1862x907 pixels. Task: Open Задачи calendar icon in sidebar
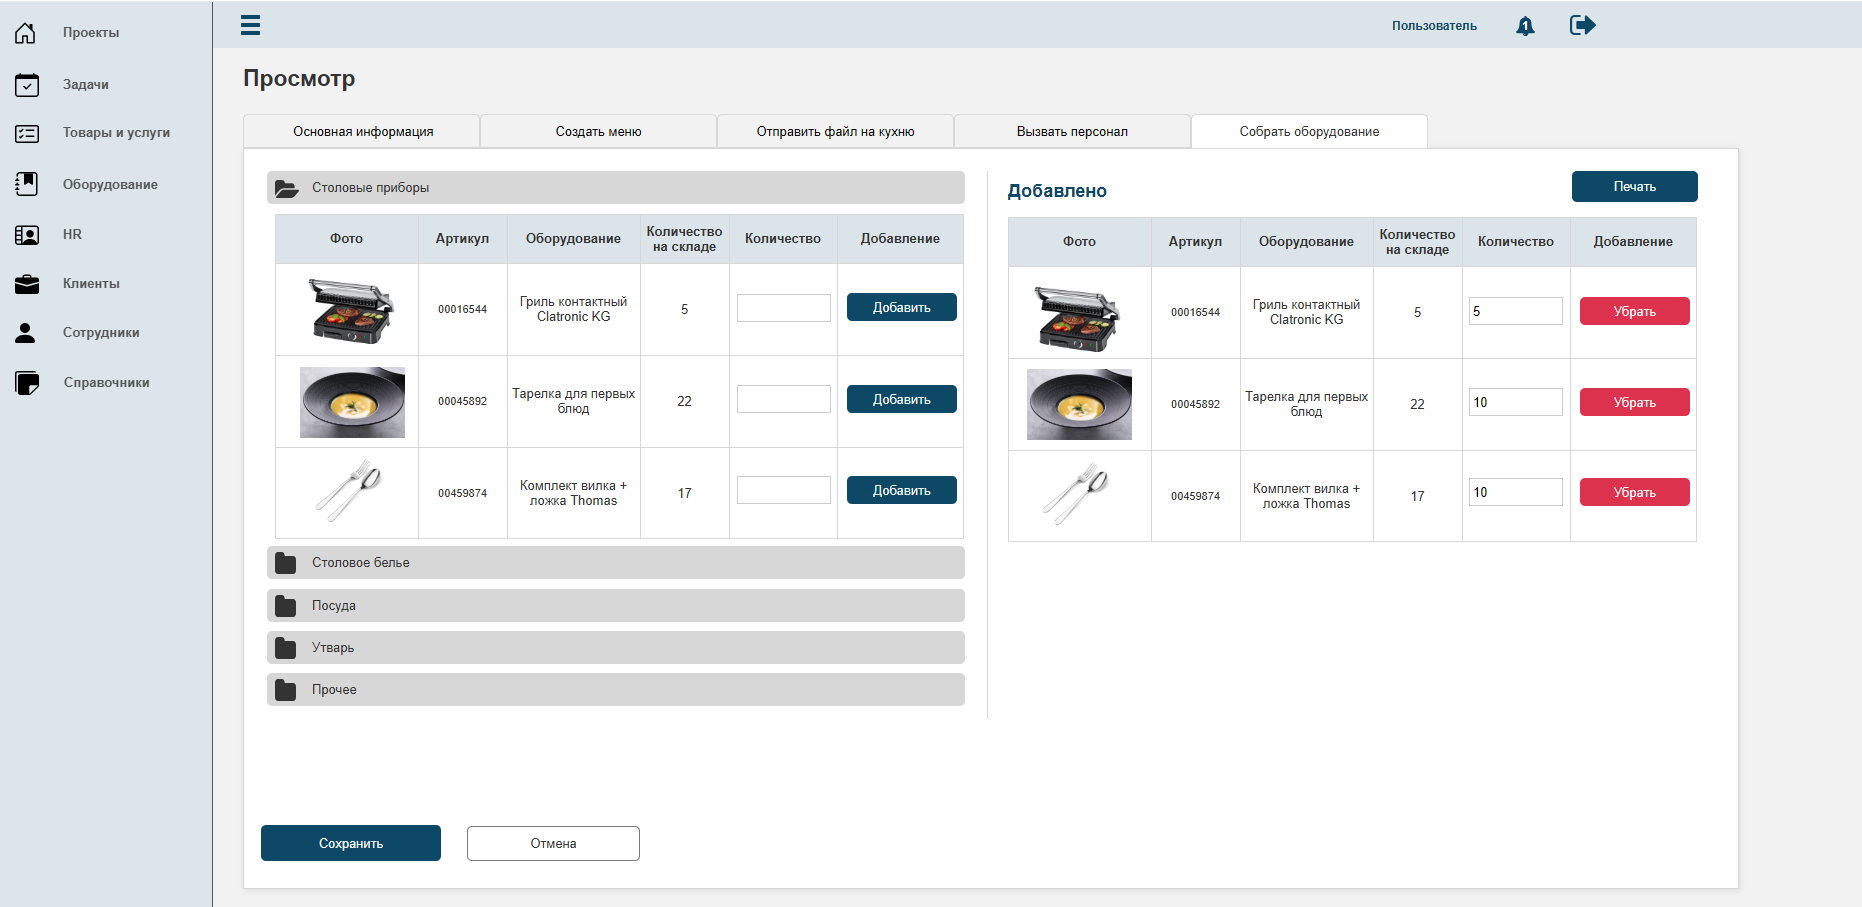pos(27,85)
